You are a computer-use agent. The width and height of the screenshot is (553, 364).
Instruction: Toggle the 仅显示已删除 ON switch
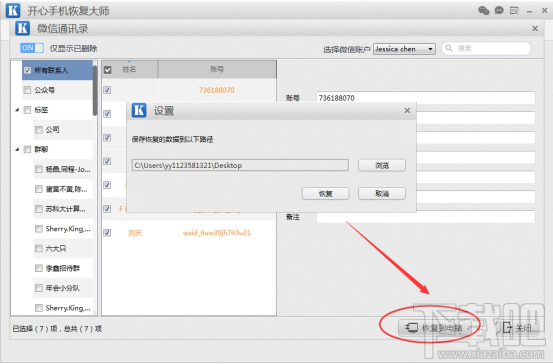pos(32,48)
